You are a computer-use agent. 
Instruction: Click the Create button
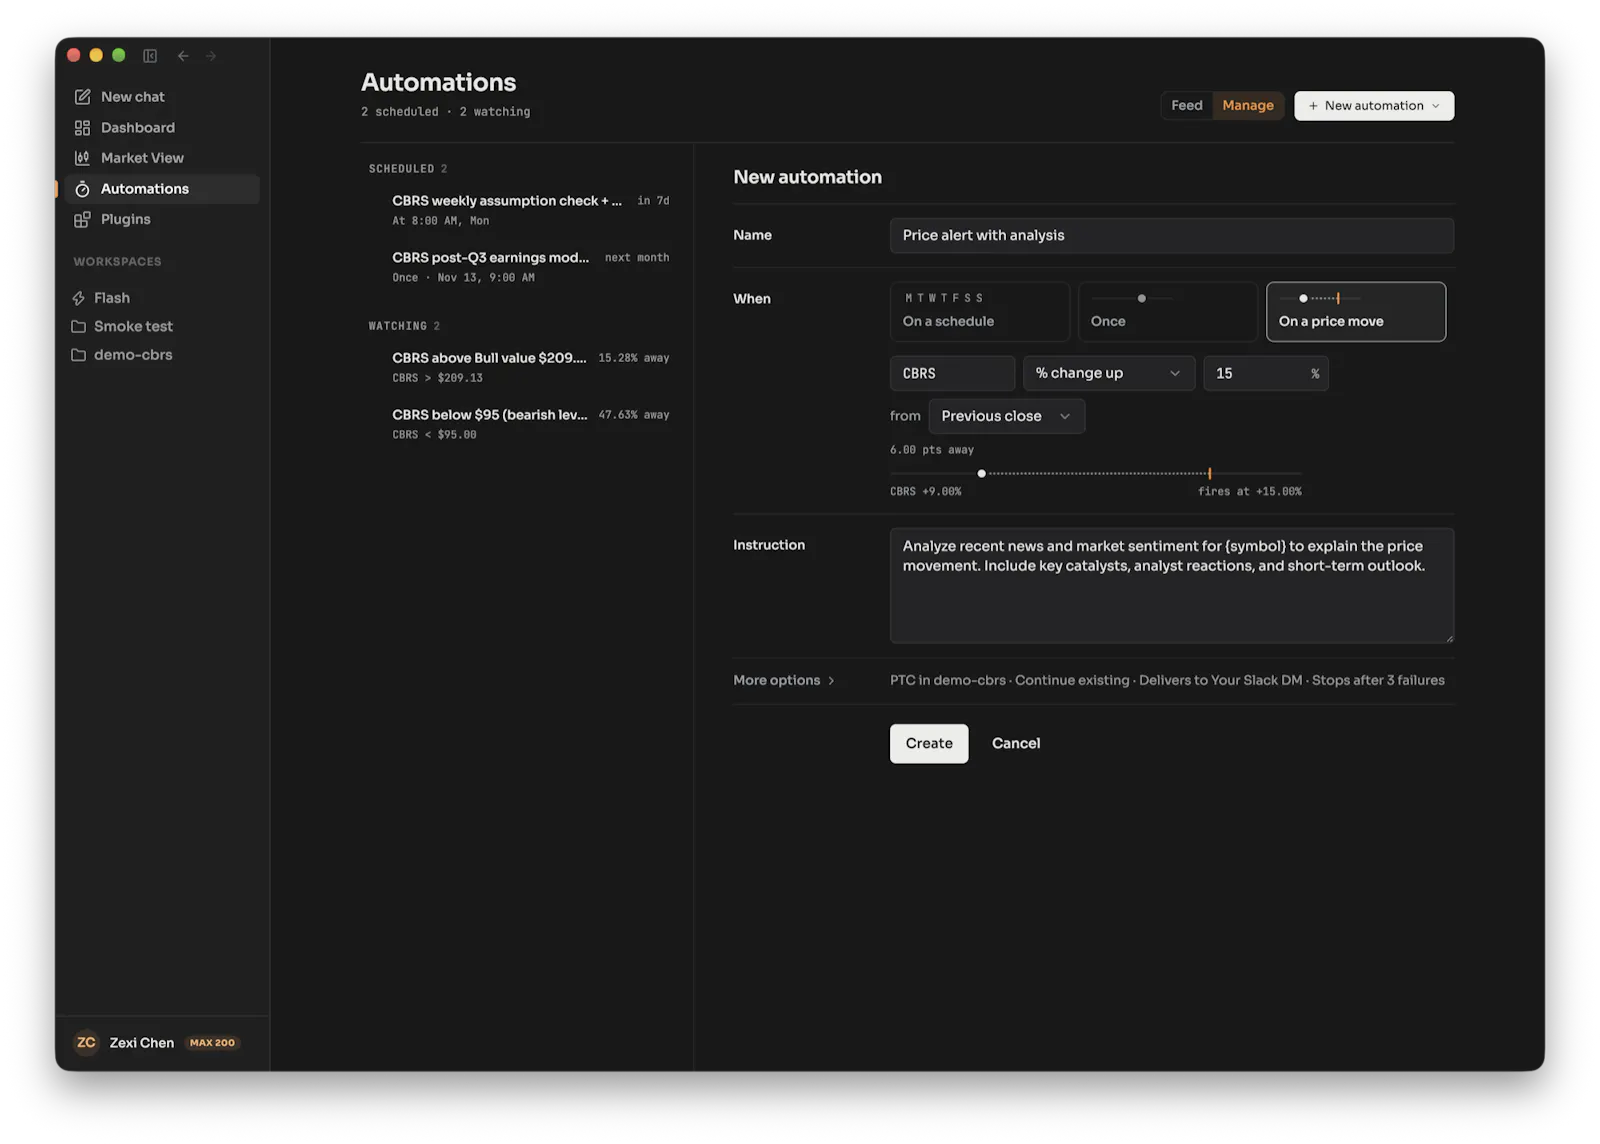[x=929, y=744]
